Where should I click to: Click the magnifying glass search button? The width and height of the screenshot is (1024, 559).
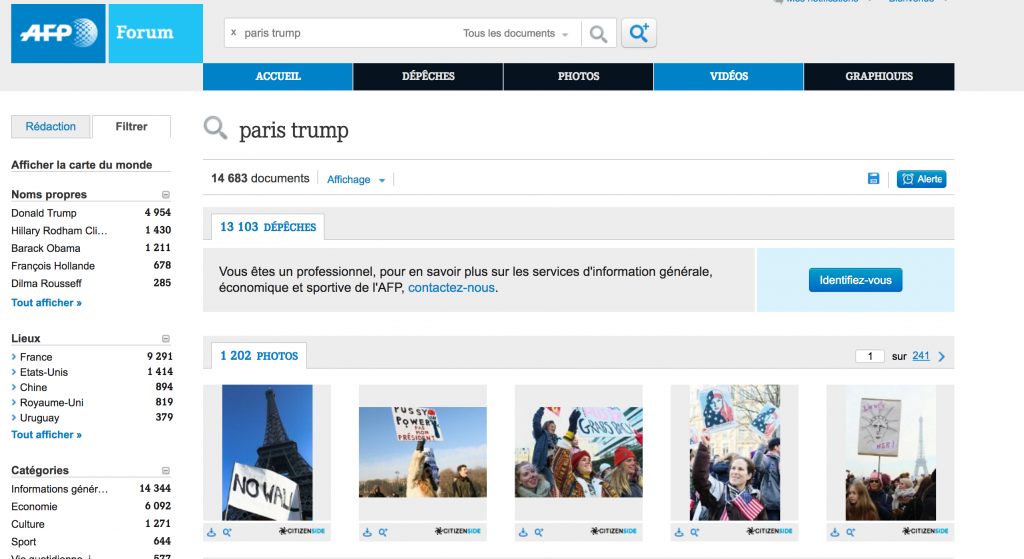click(598, 34)
